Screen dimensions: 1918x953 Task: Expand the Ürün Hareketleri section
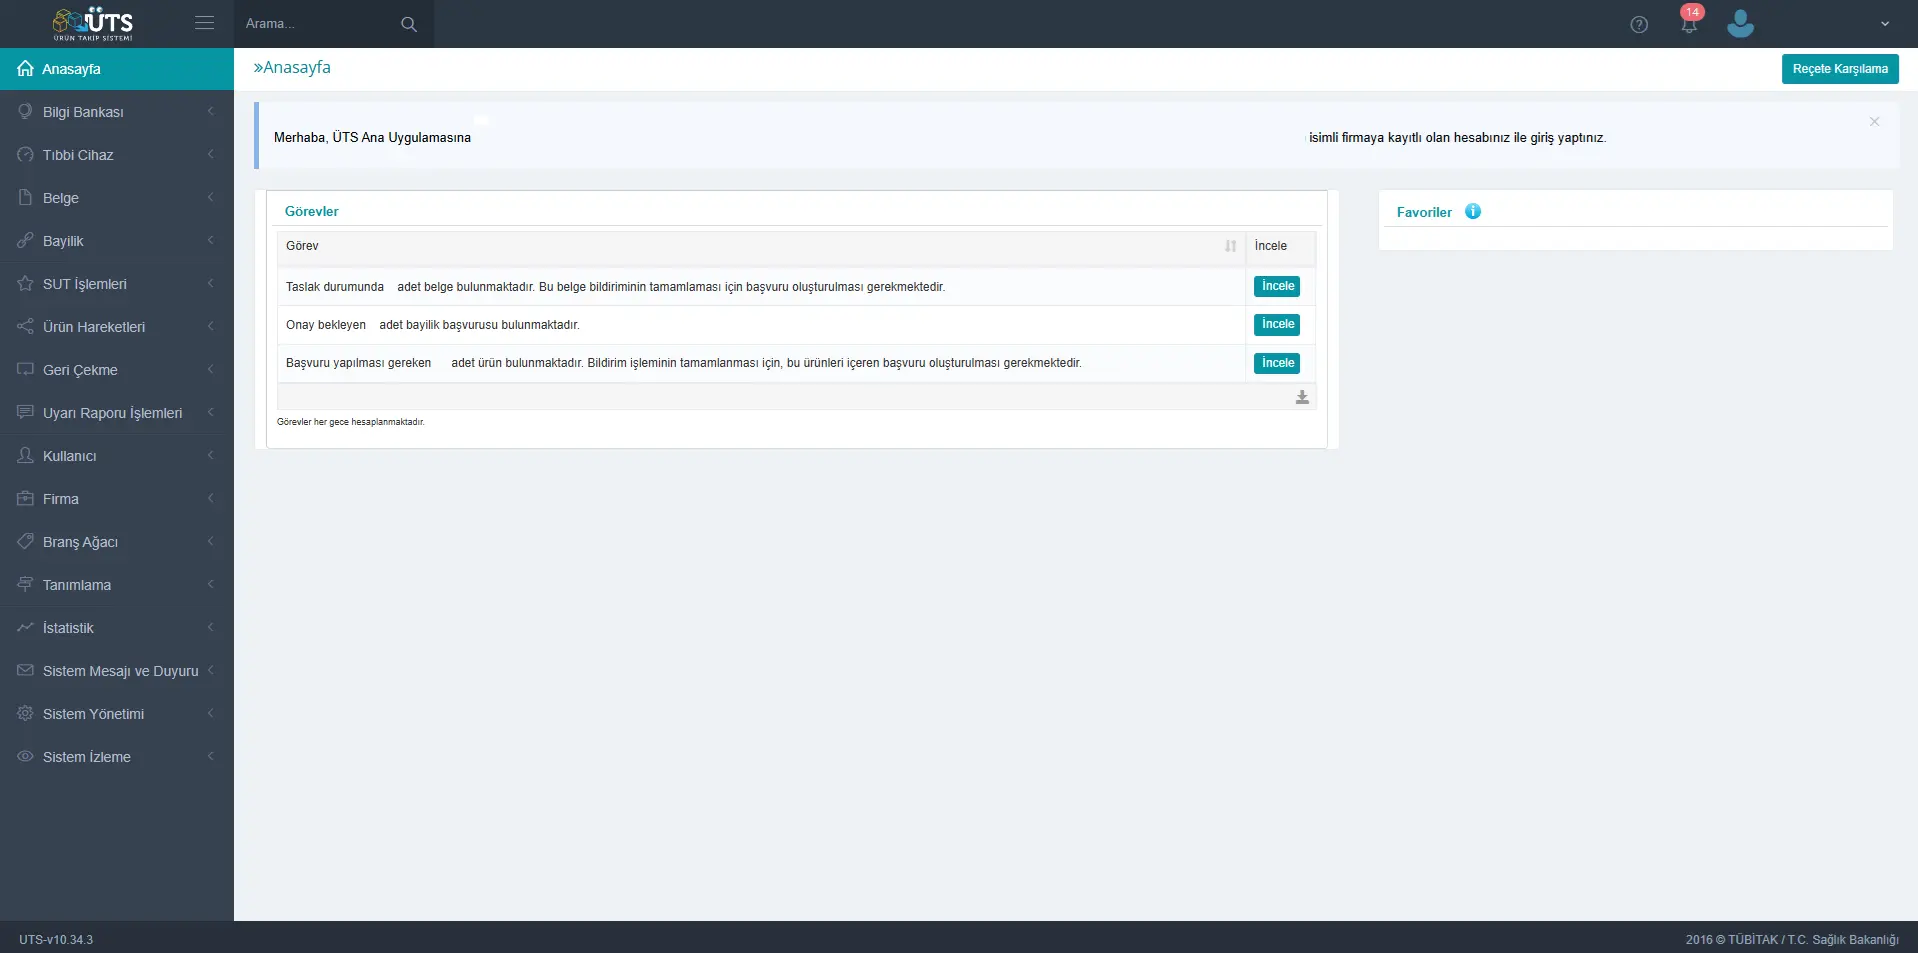[x=116, y=327]
